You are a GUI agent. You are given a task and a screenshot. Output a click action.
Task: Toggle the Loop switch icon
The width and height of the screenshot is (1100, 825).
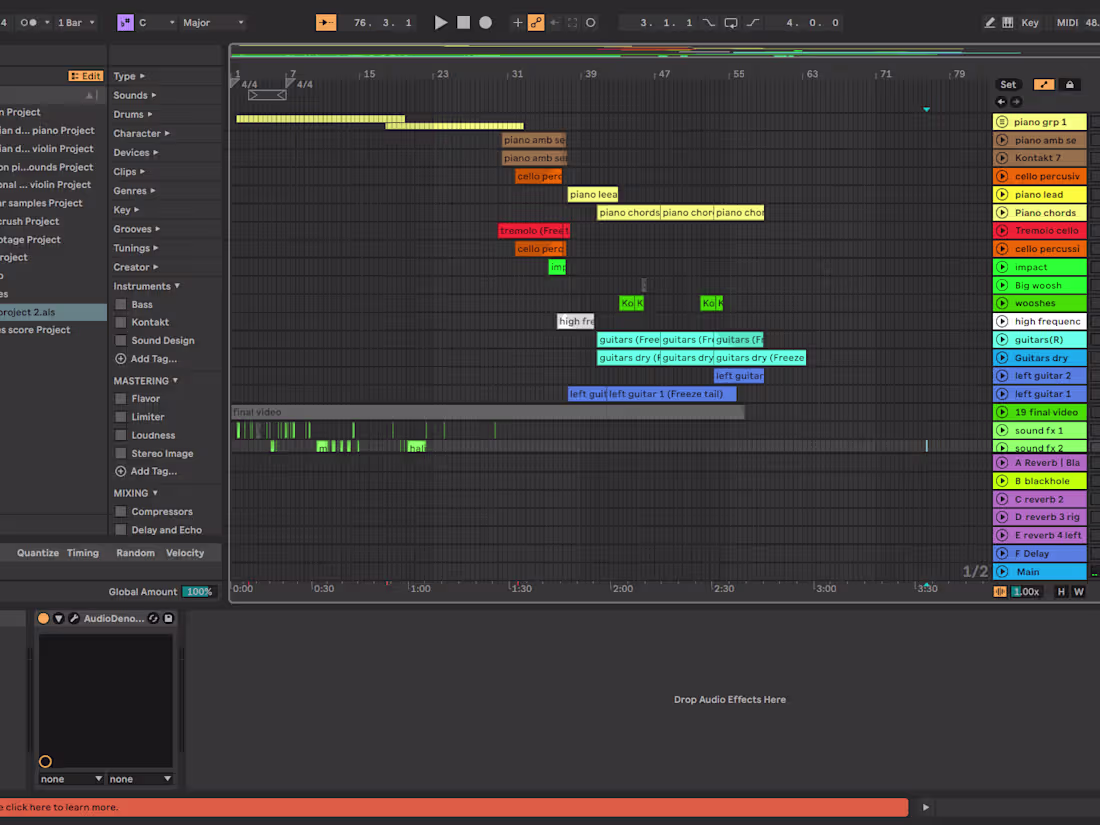point(730,22)
